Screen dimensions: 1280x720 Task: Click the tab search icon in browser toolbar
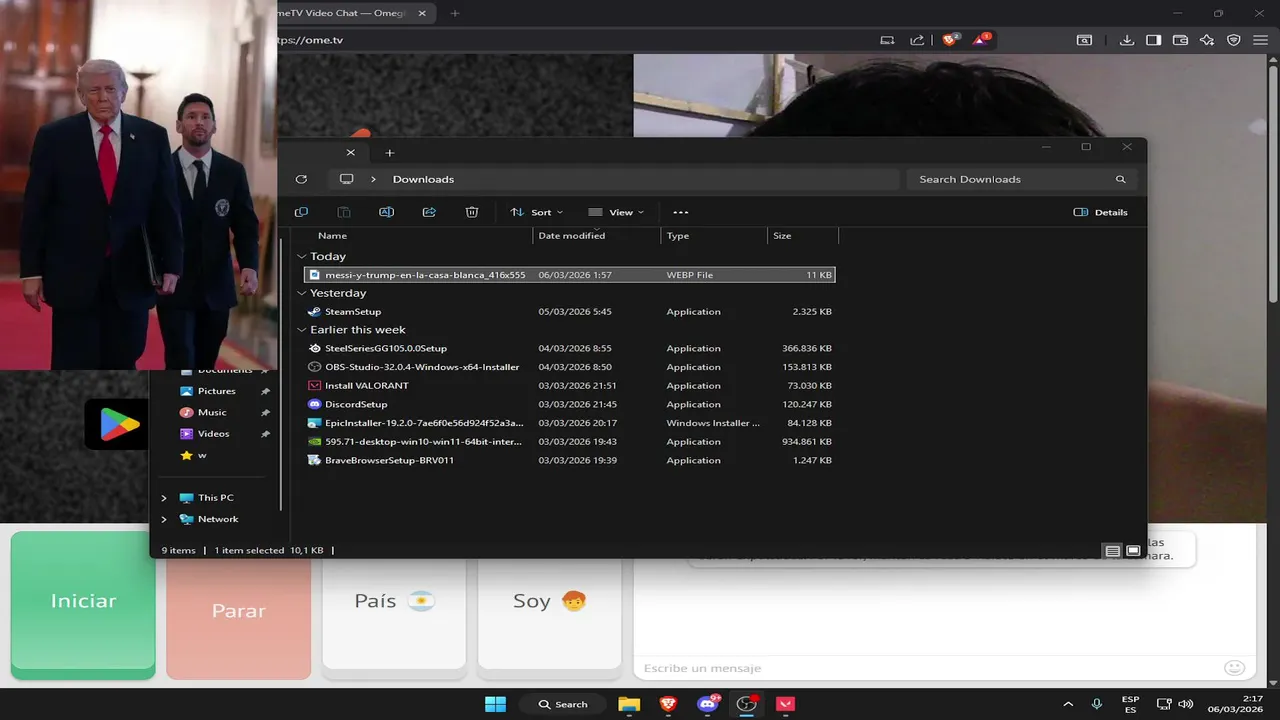coord(1084,40)
